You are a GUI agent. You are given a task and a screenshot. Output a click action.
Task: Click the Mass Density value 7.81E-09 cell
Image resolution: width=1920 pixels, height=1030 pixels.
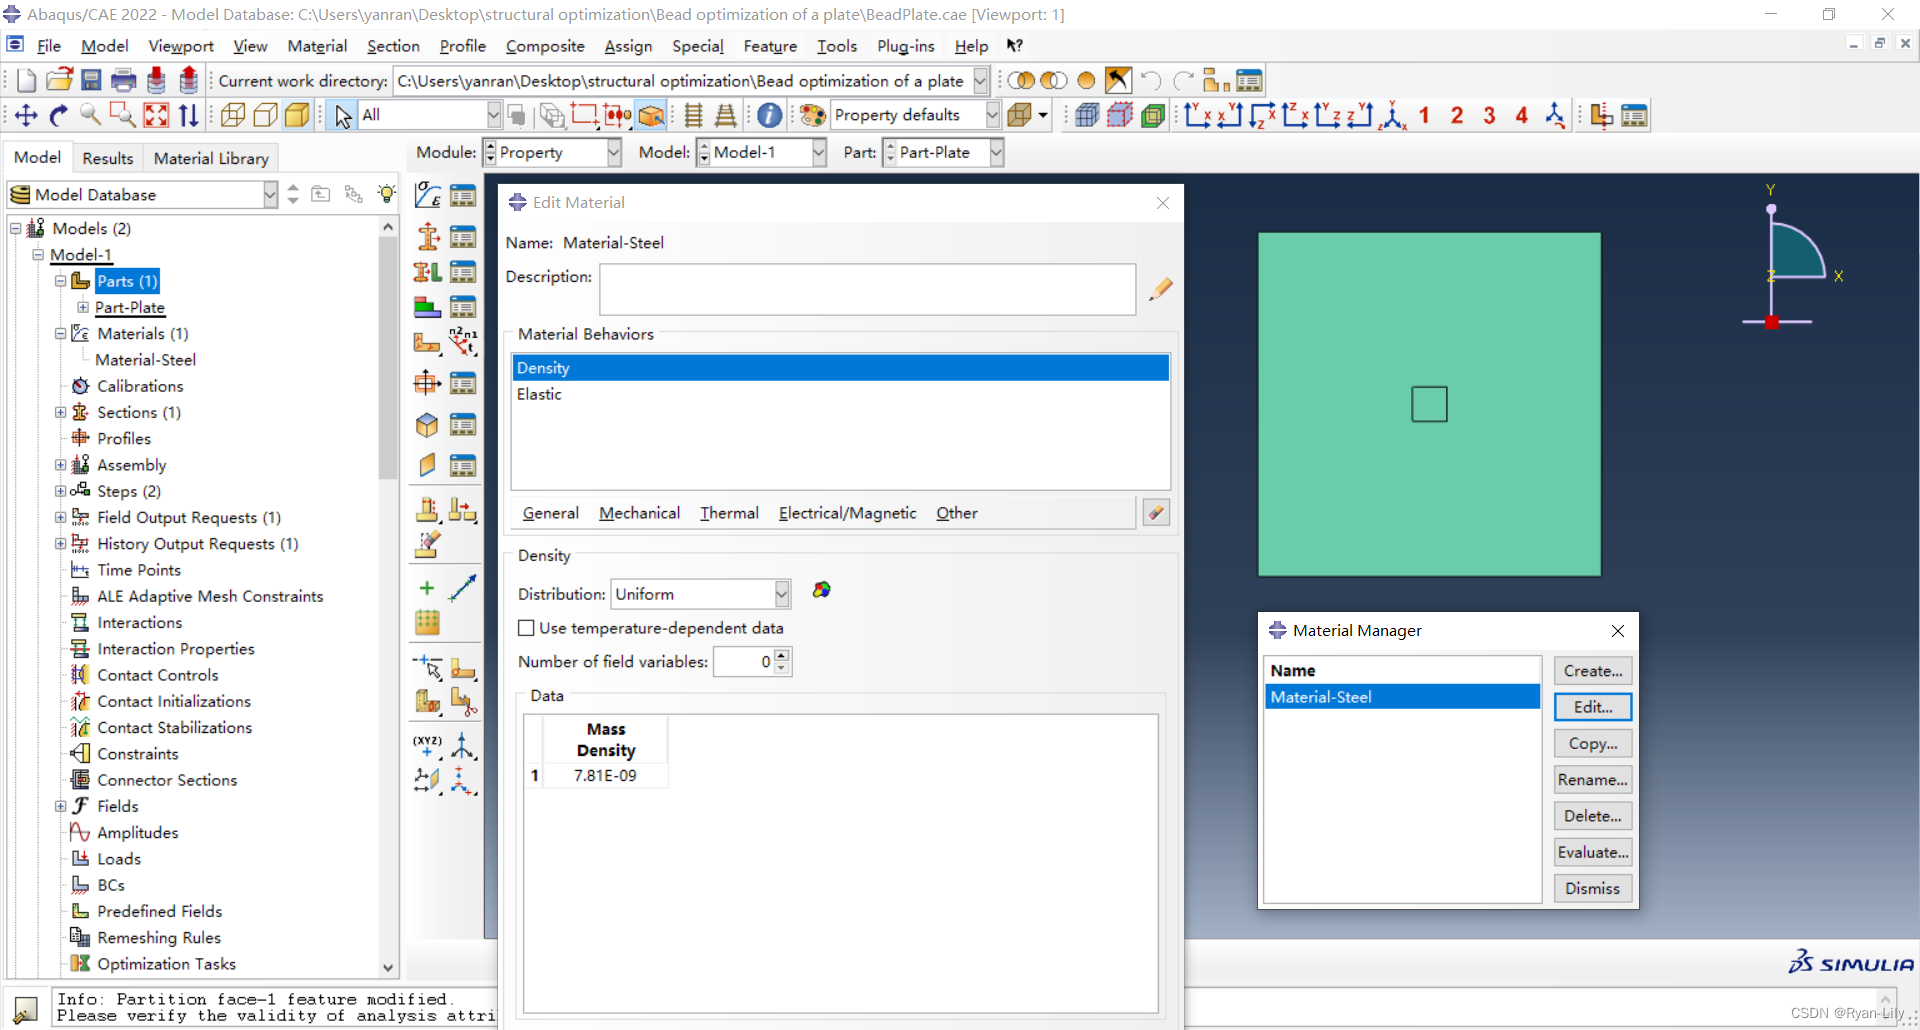(x=605, y=775)
